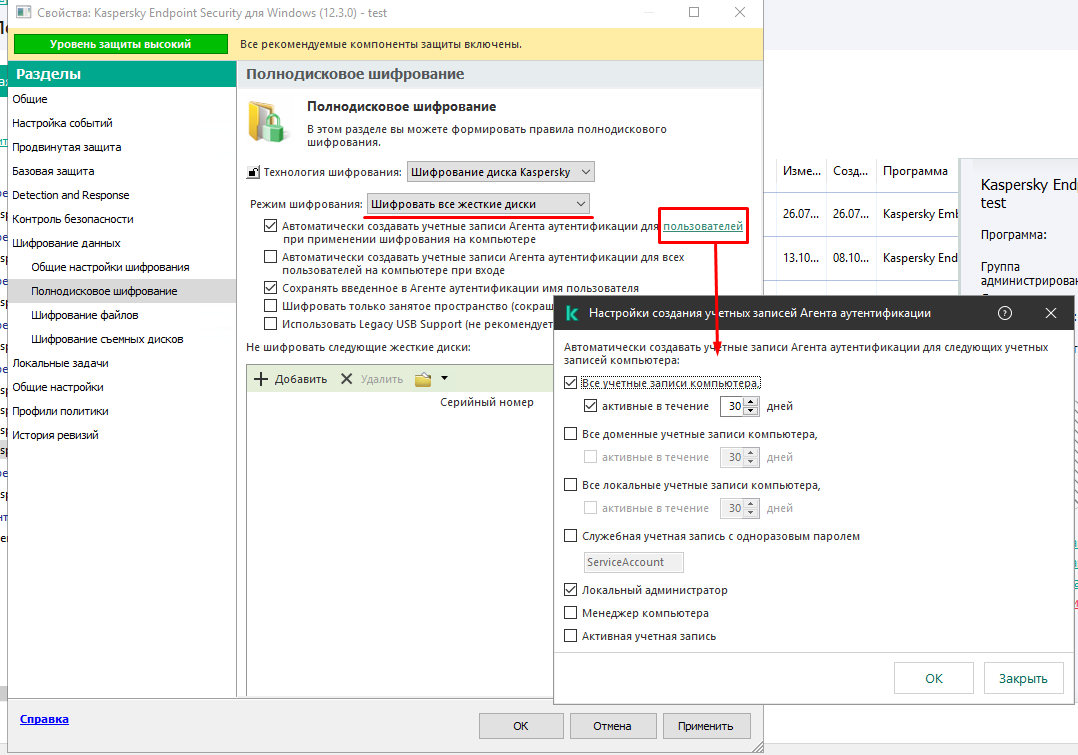Uncheck Все учетные записи компьютера
This screenshot has height=755, width=1078.
570,382
